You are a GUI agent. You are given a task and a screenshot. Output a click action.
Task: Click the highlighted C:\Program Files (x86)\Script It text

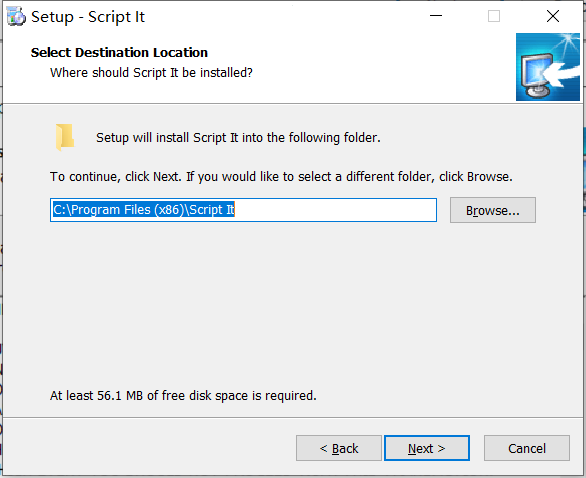pos(144,210)
